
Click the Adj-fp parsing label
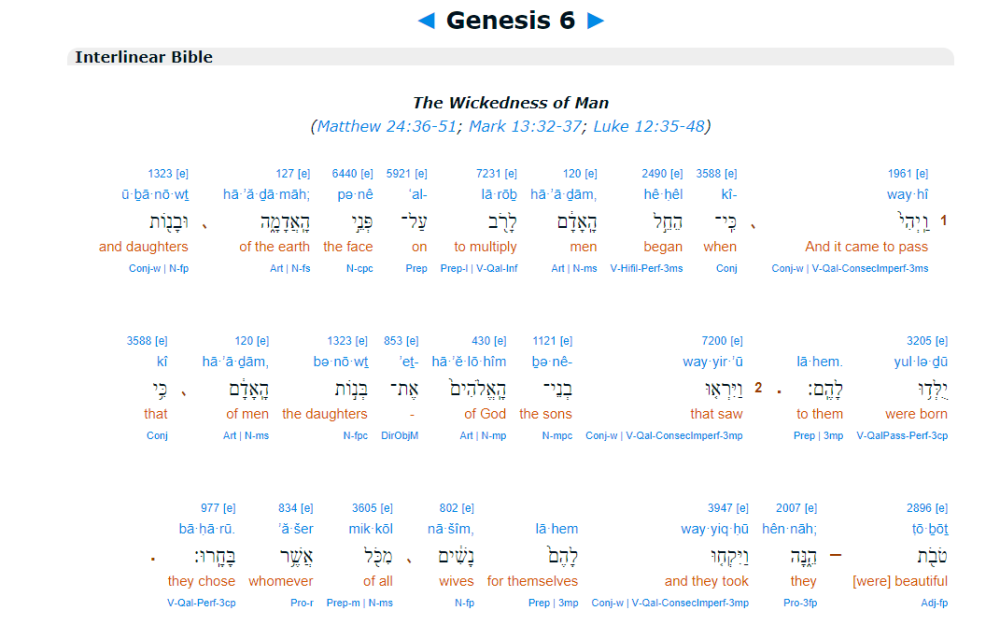point(934,603)
